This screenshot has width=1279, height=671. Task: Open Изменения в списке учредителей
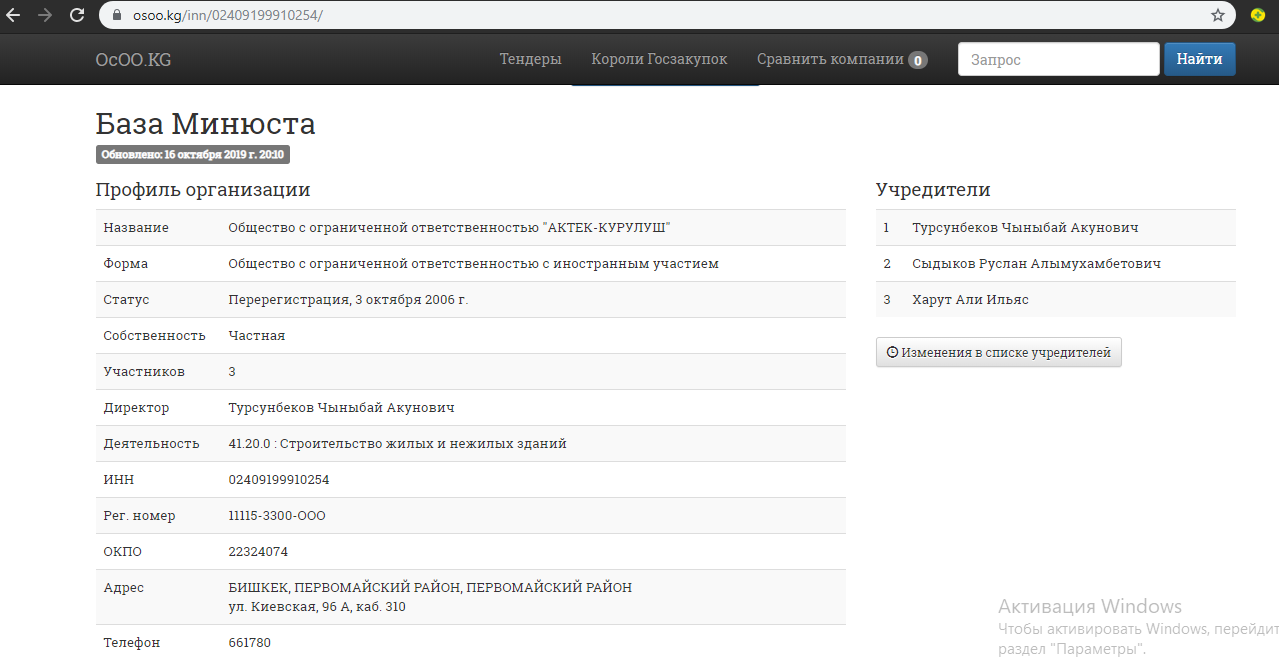click(x=998, y=352)
